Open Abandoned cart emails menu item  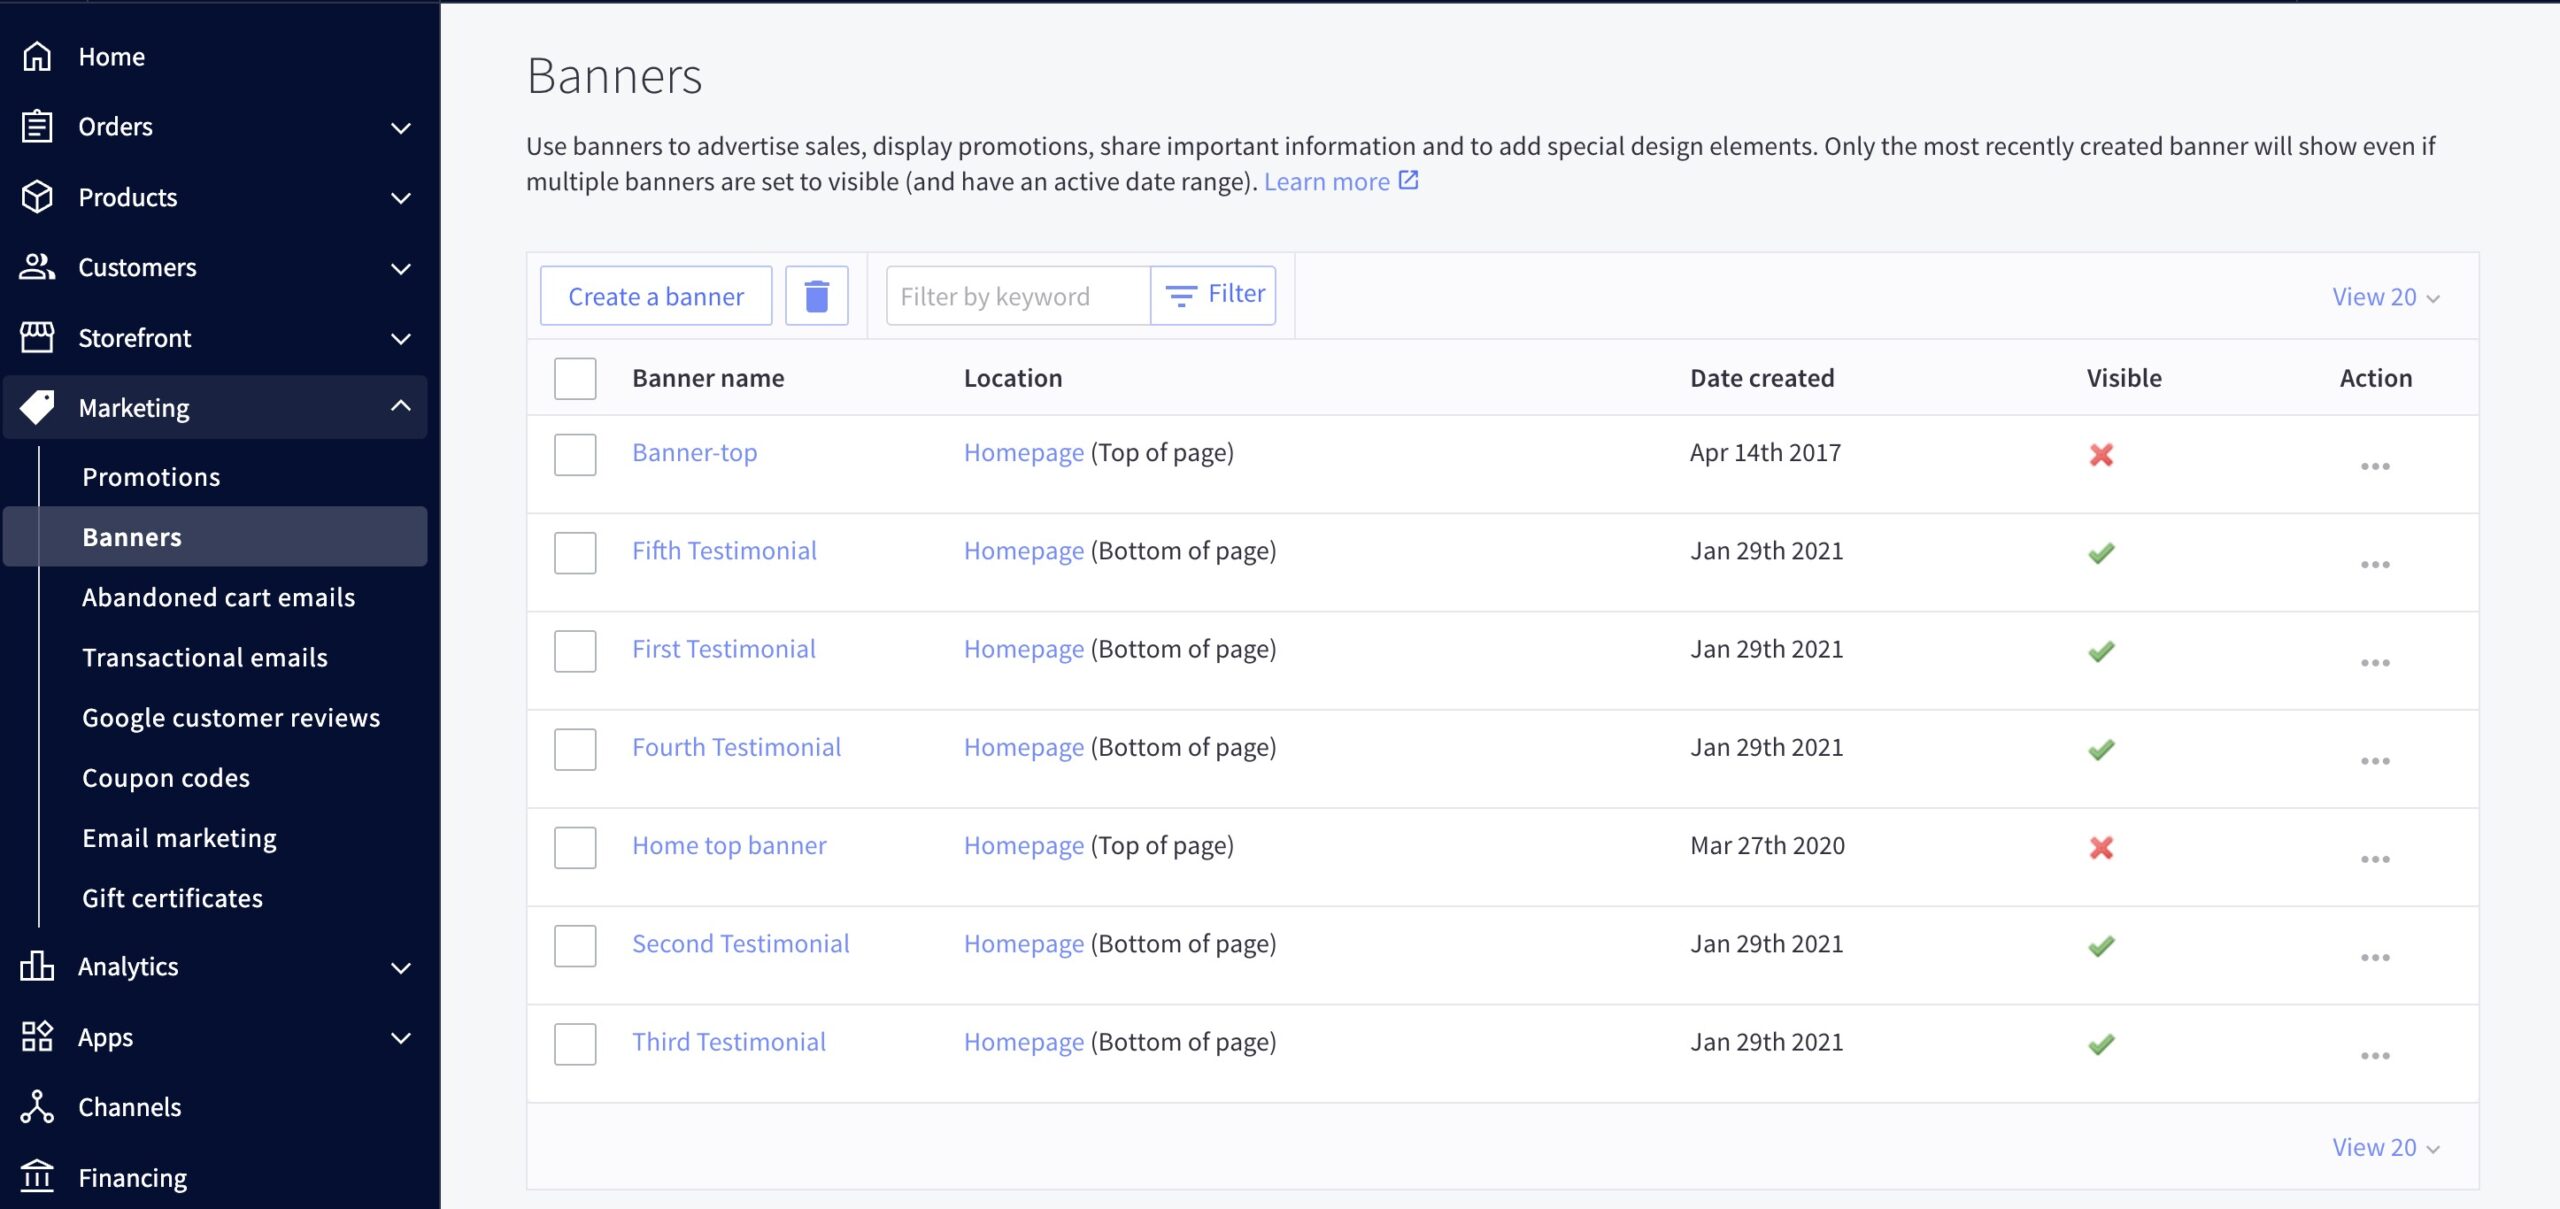click(x=218, y=597)
